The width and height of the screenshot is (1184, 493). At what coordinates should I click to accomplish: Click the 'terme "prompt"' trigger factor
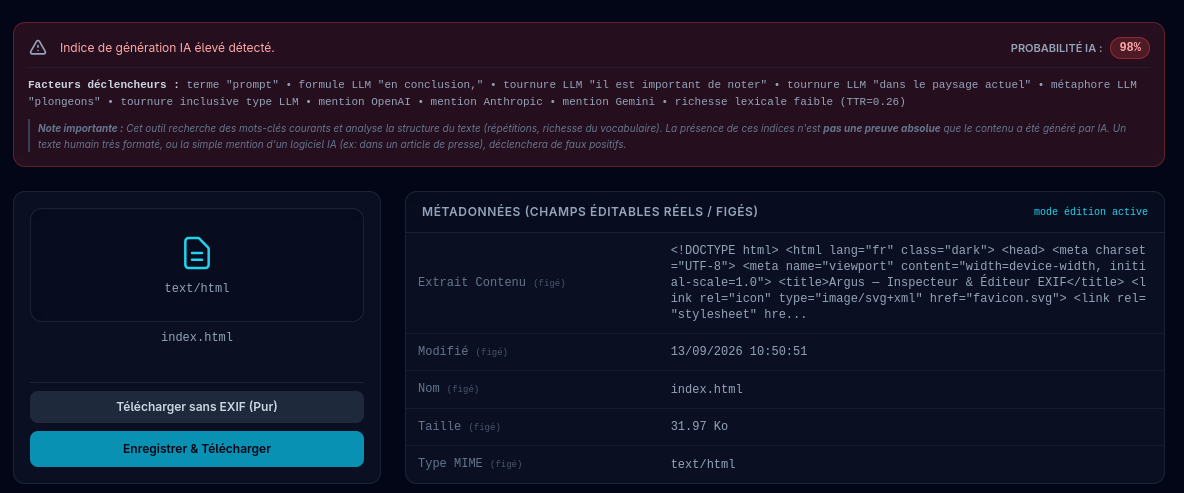[233, 85]
